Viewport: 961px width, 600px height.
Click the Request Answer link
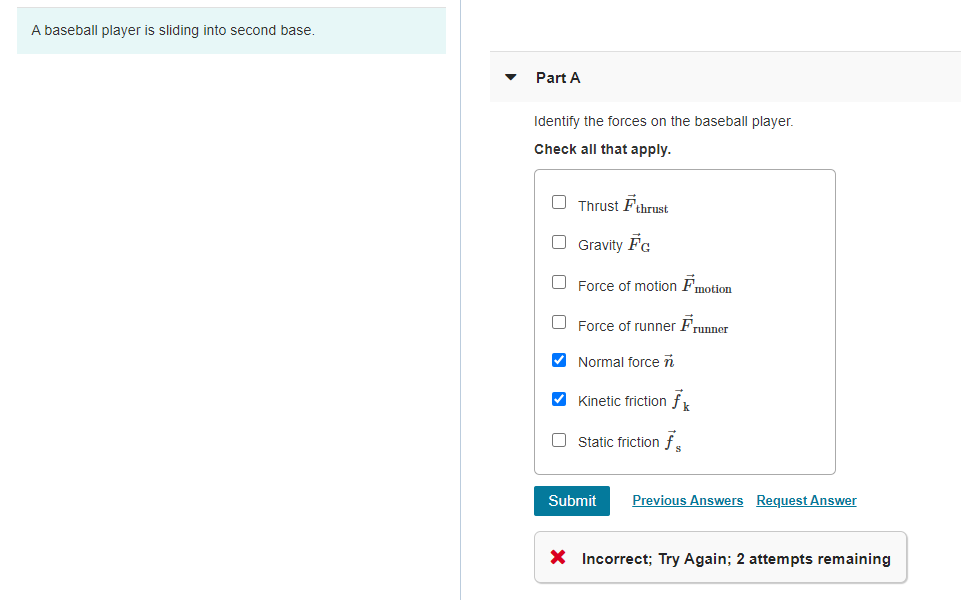(x=806, y=500)
